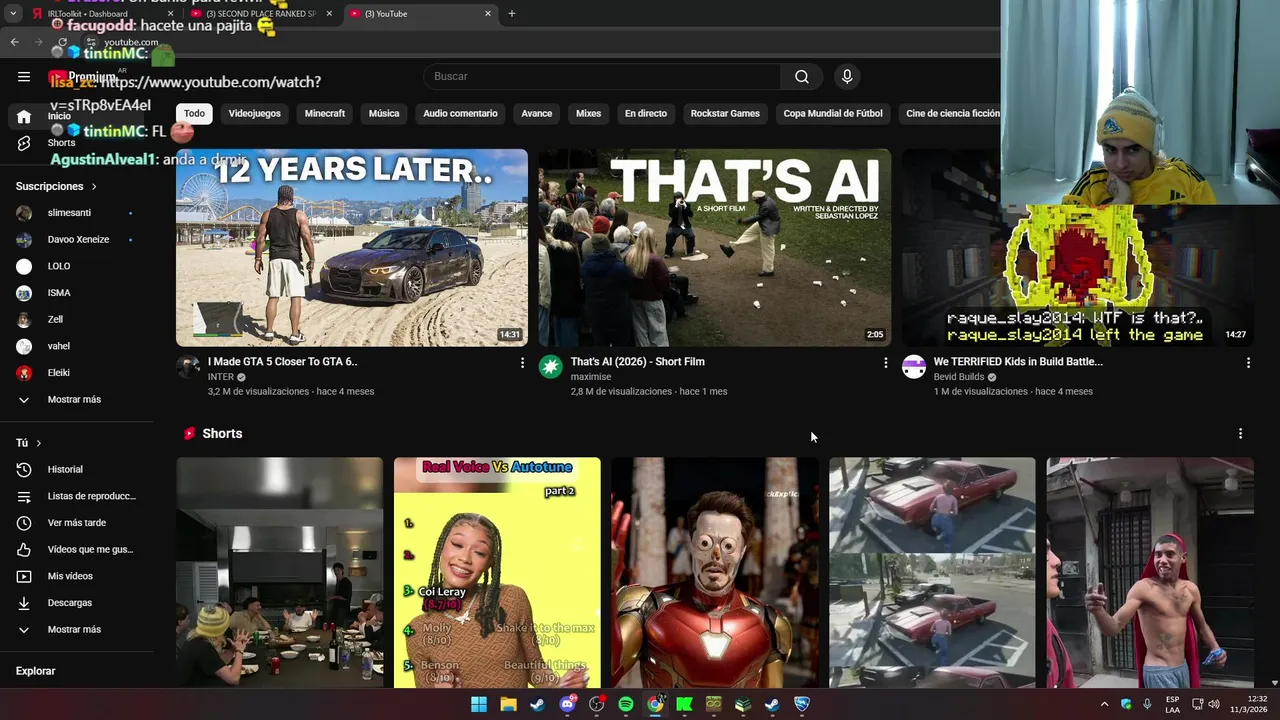Play THAT'S AI short film thumbnail

pyautogui.click(x=715, y=247)
